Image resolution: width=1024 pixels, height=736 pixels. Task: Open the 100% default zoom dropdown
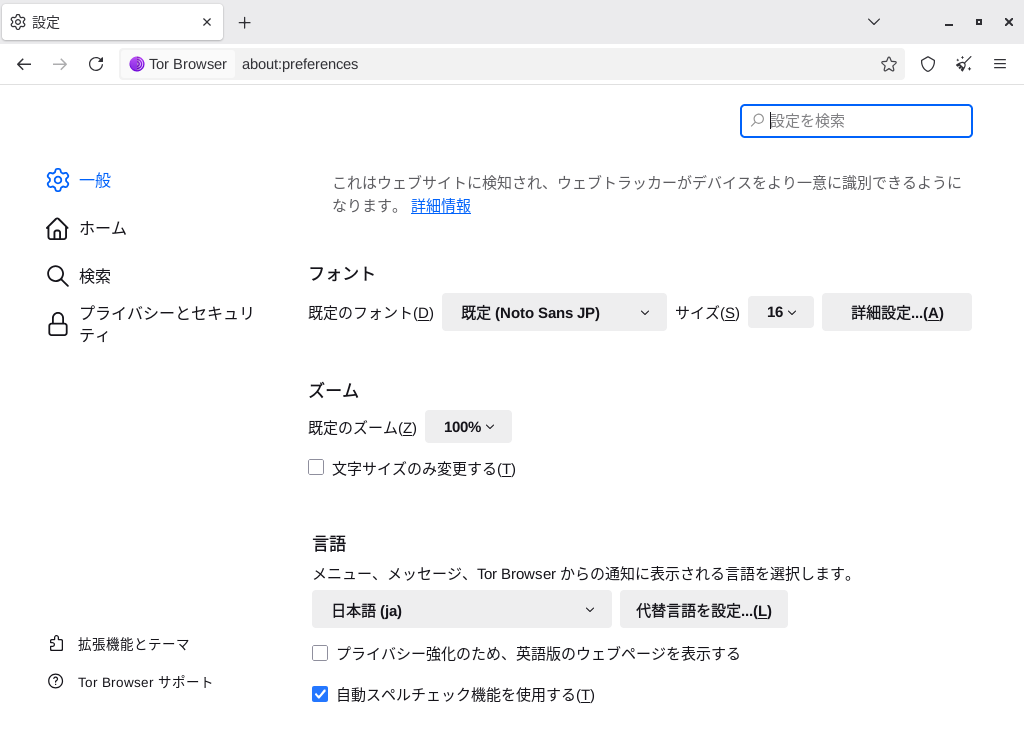(x=468, y=427)
